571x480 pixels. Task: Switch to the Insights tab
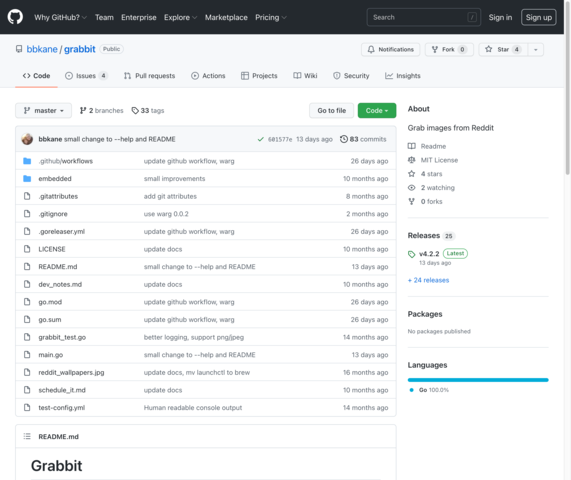[x=403, y=76]
